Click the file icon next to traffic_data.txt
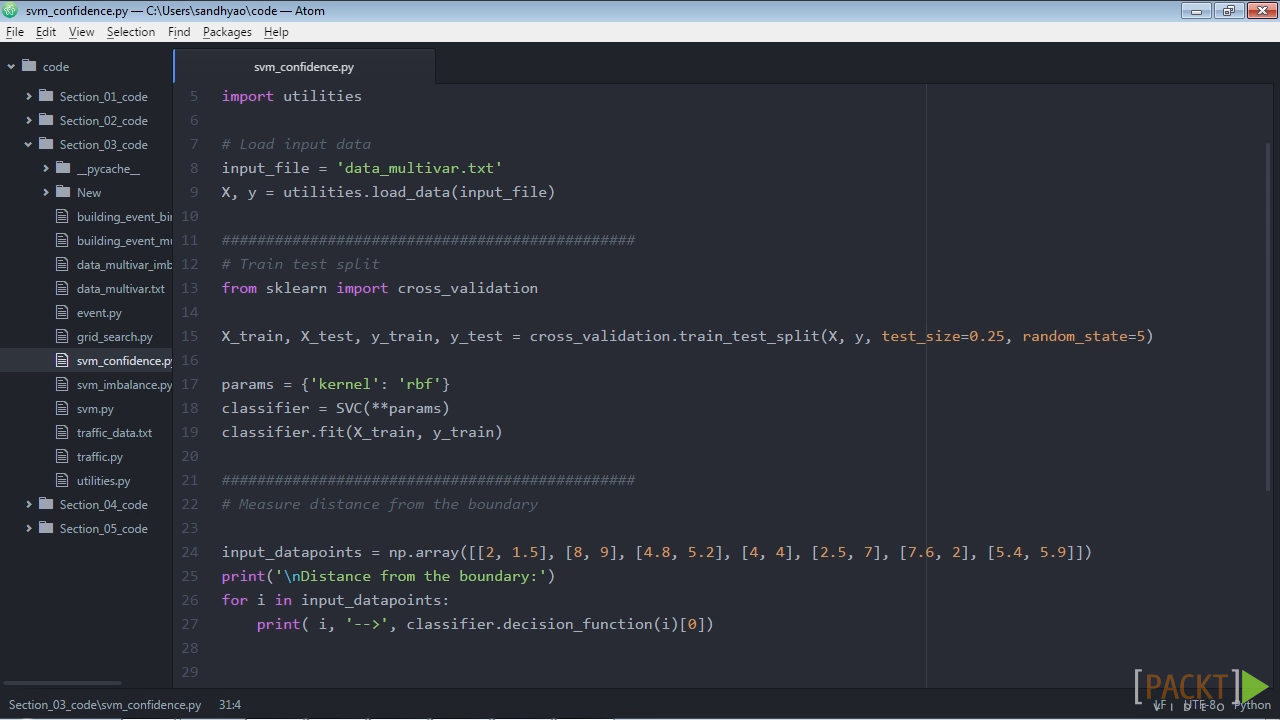Image resolution: width=1280 pixels, height=720 pixels. coord(62,433)
